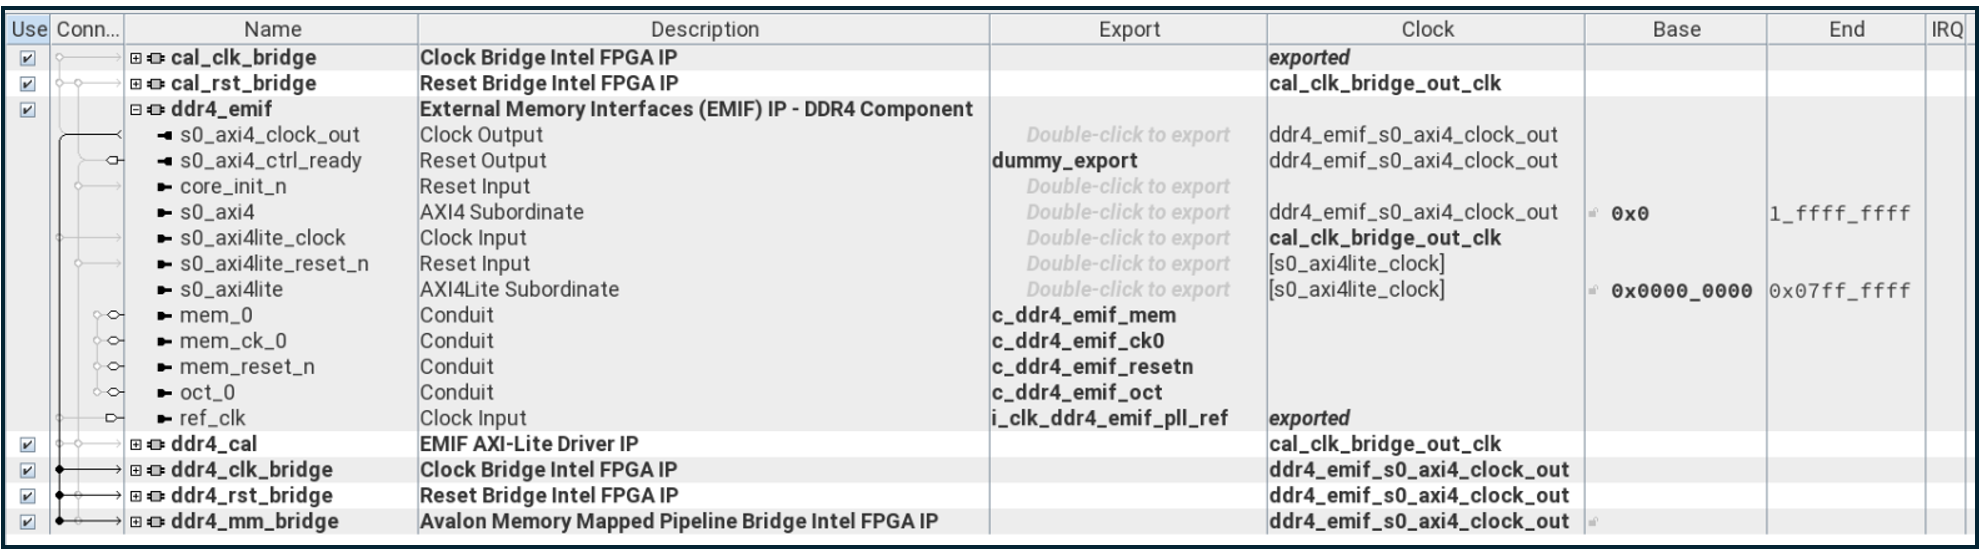Click the ddr4_rst_bridge component icon
The width and height of the screenshot is (1986, 556).
[155, 496]
